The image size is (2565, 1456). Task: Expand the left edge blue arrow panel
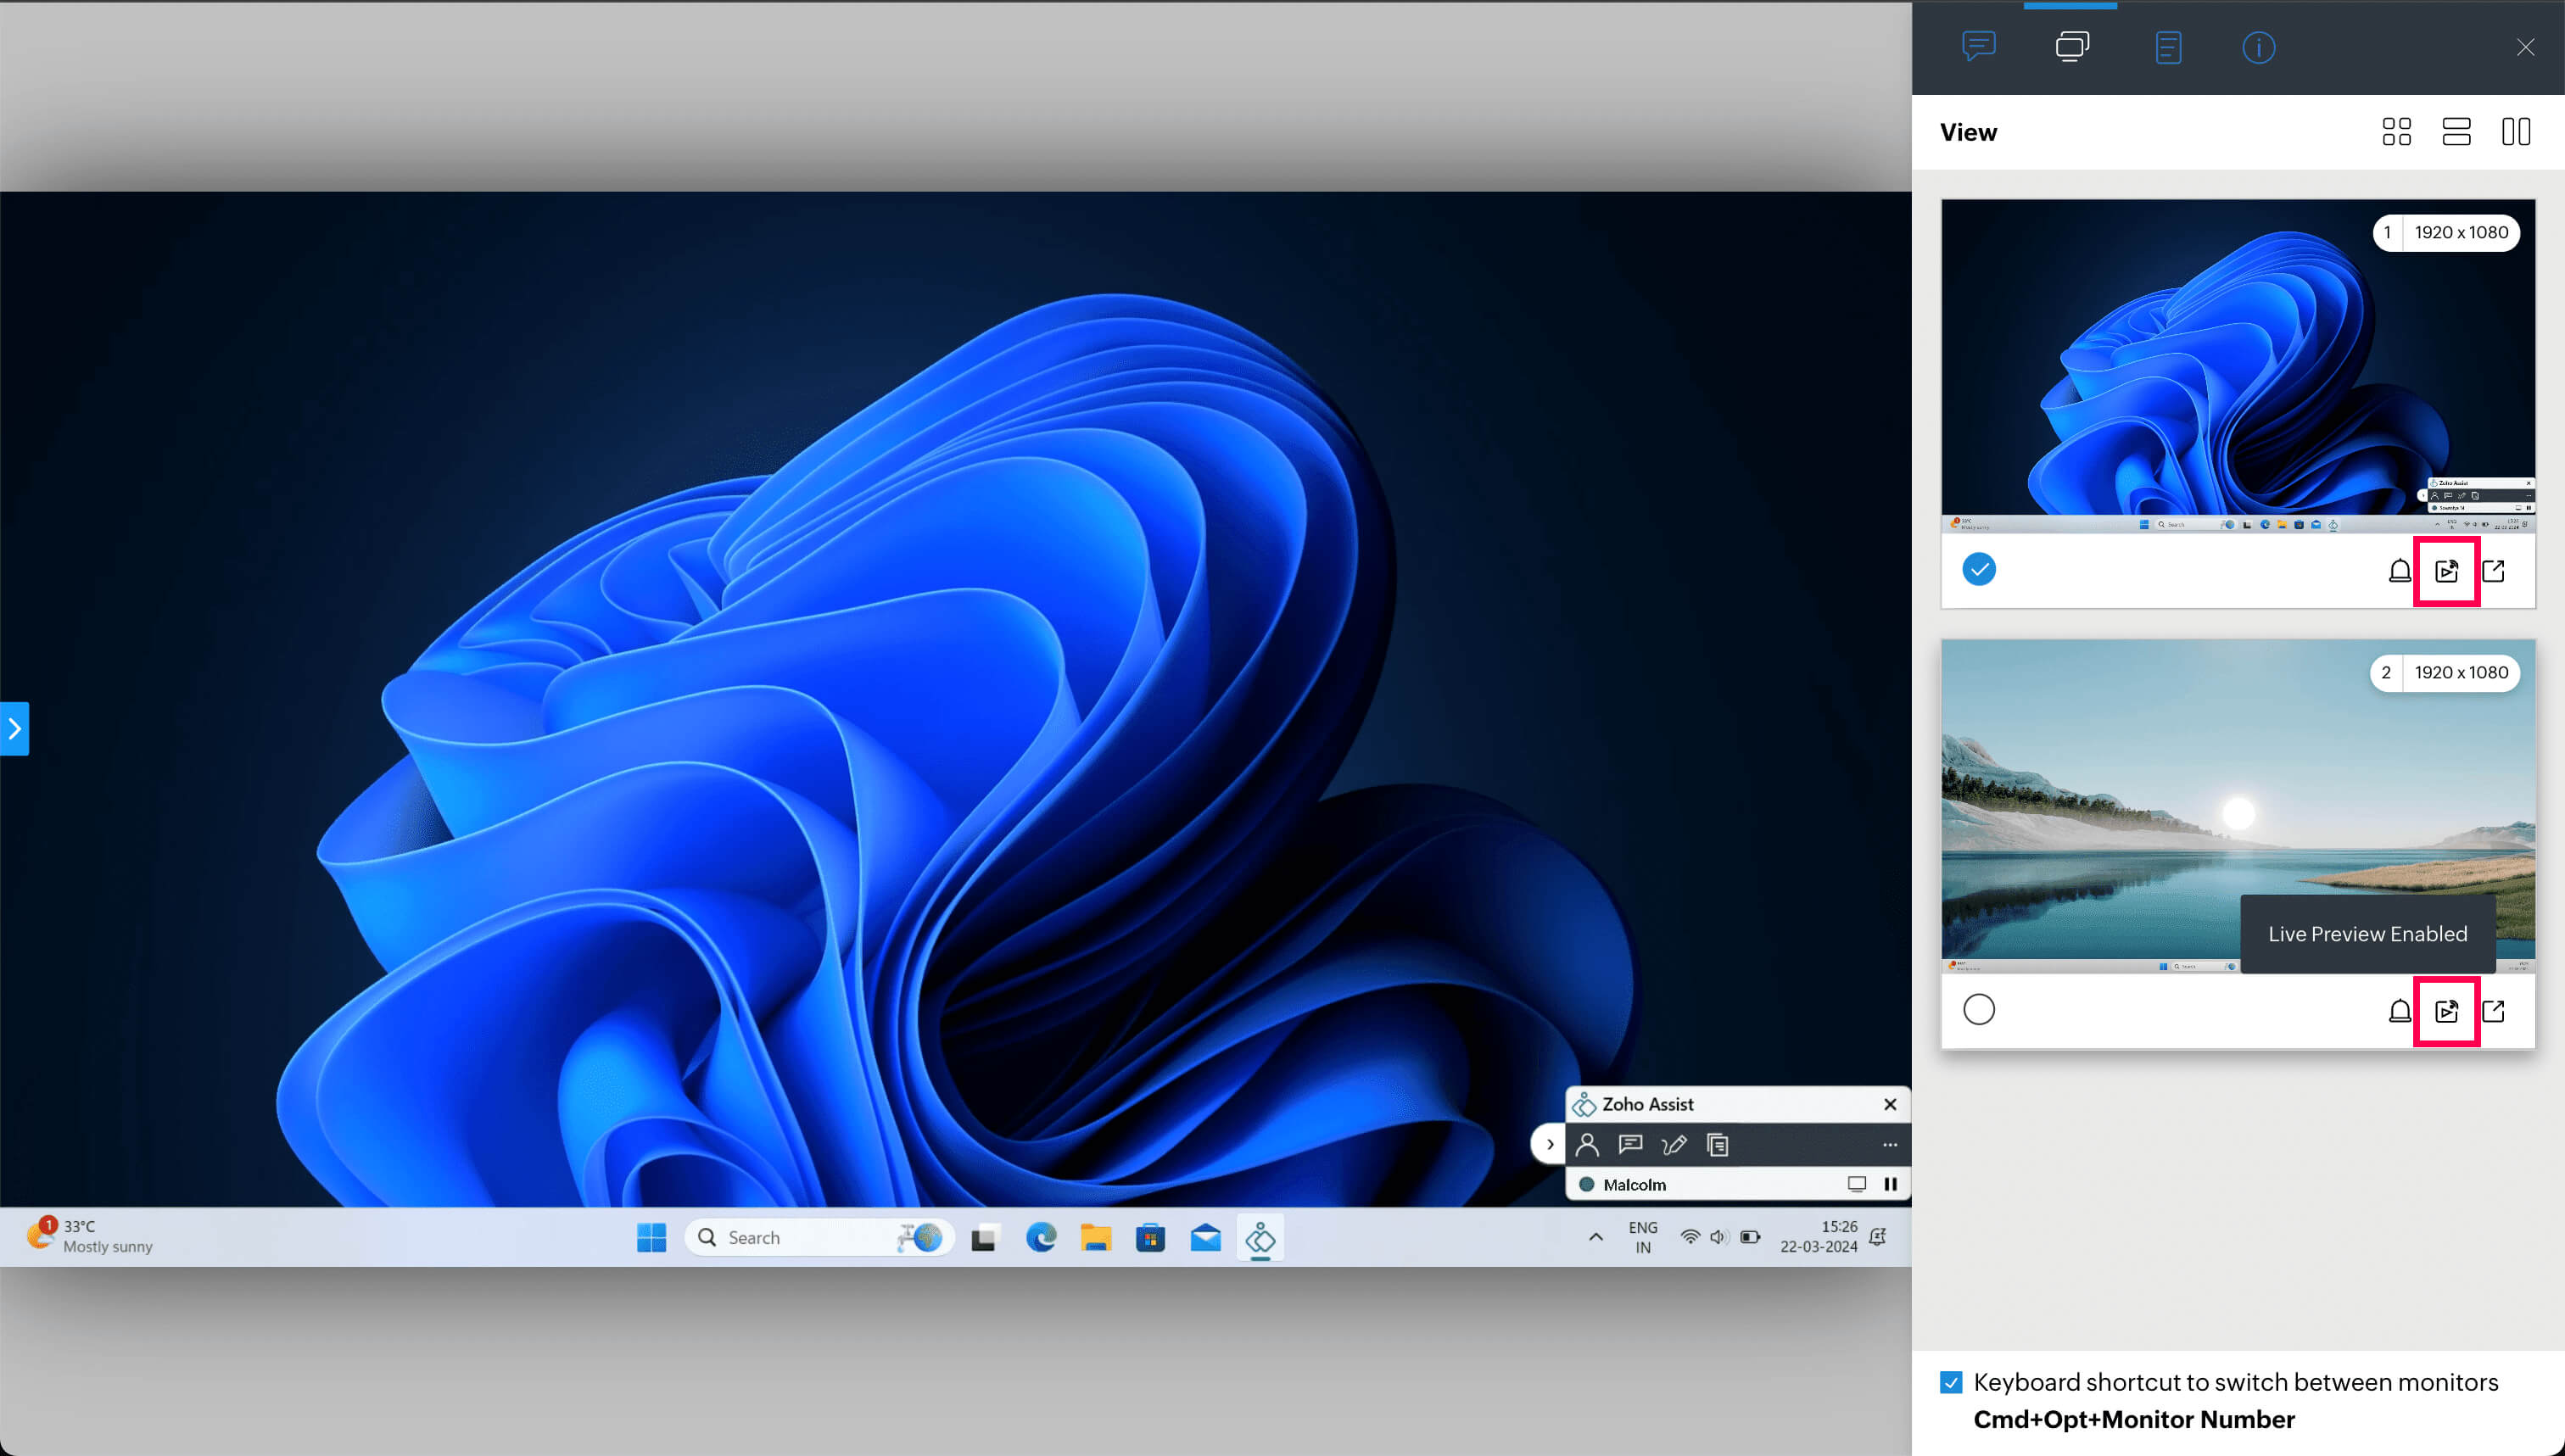click(14, 729)
